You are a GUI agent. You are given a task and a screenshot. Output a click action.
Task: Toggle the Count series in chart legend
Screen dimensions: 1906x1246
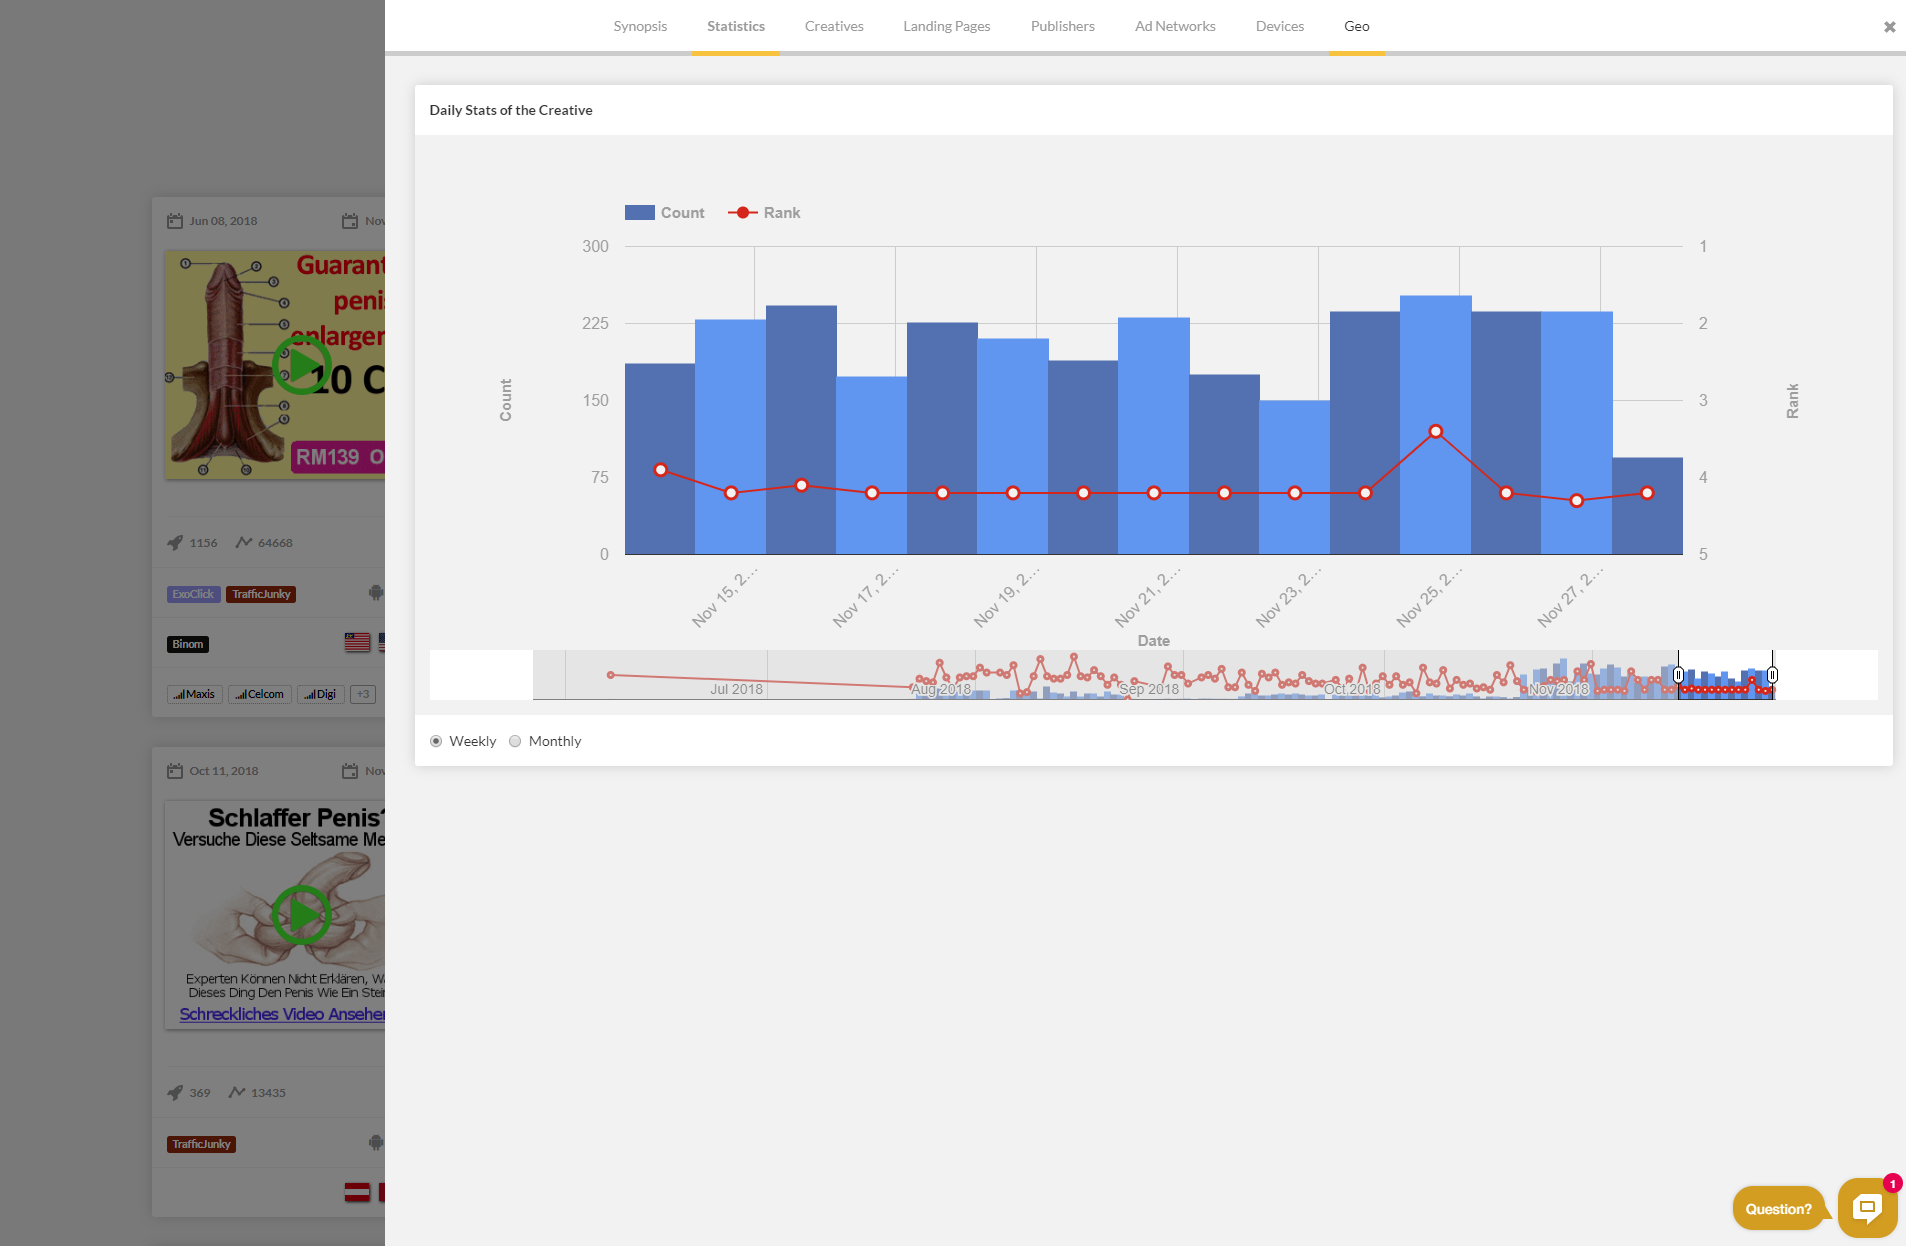665,213
